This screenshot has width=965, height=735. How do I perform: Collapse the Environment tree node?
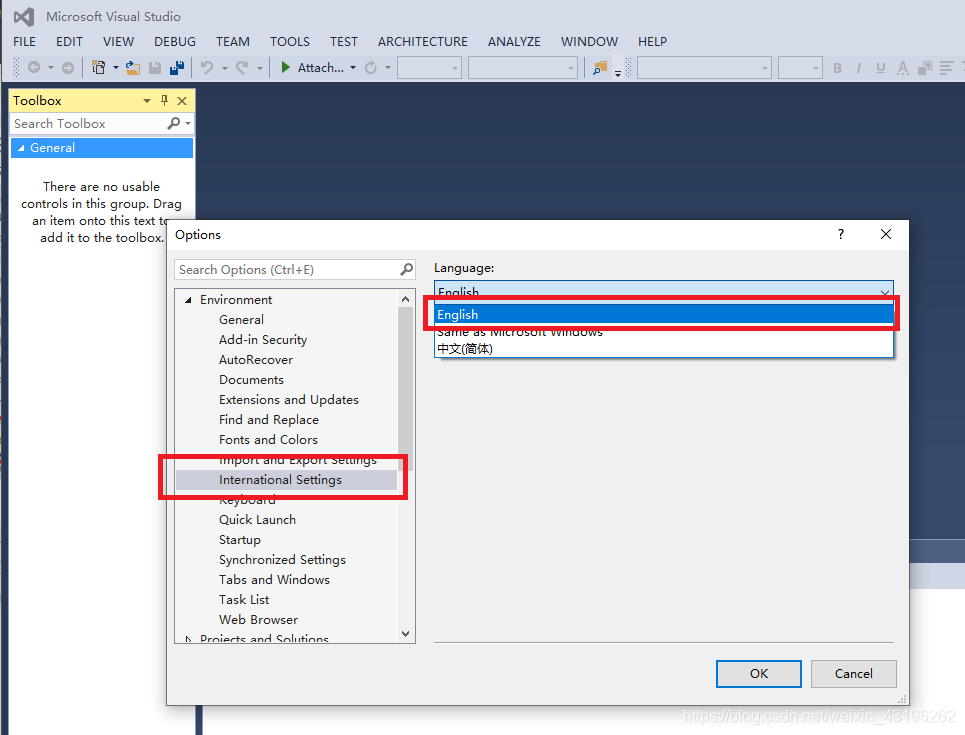point(188,300)
